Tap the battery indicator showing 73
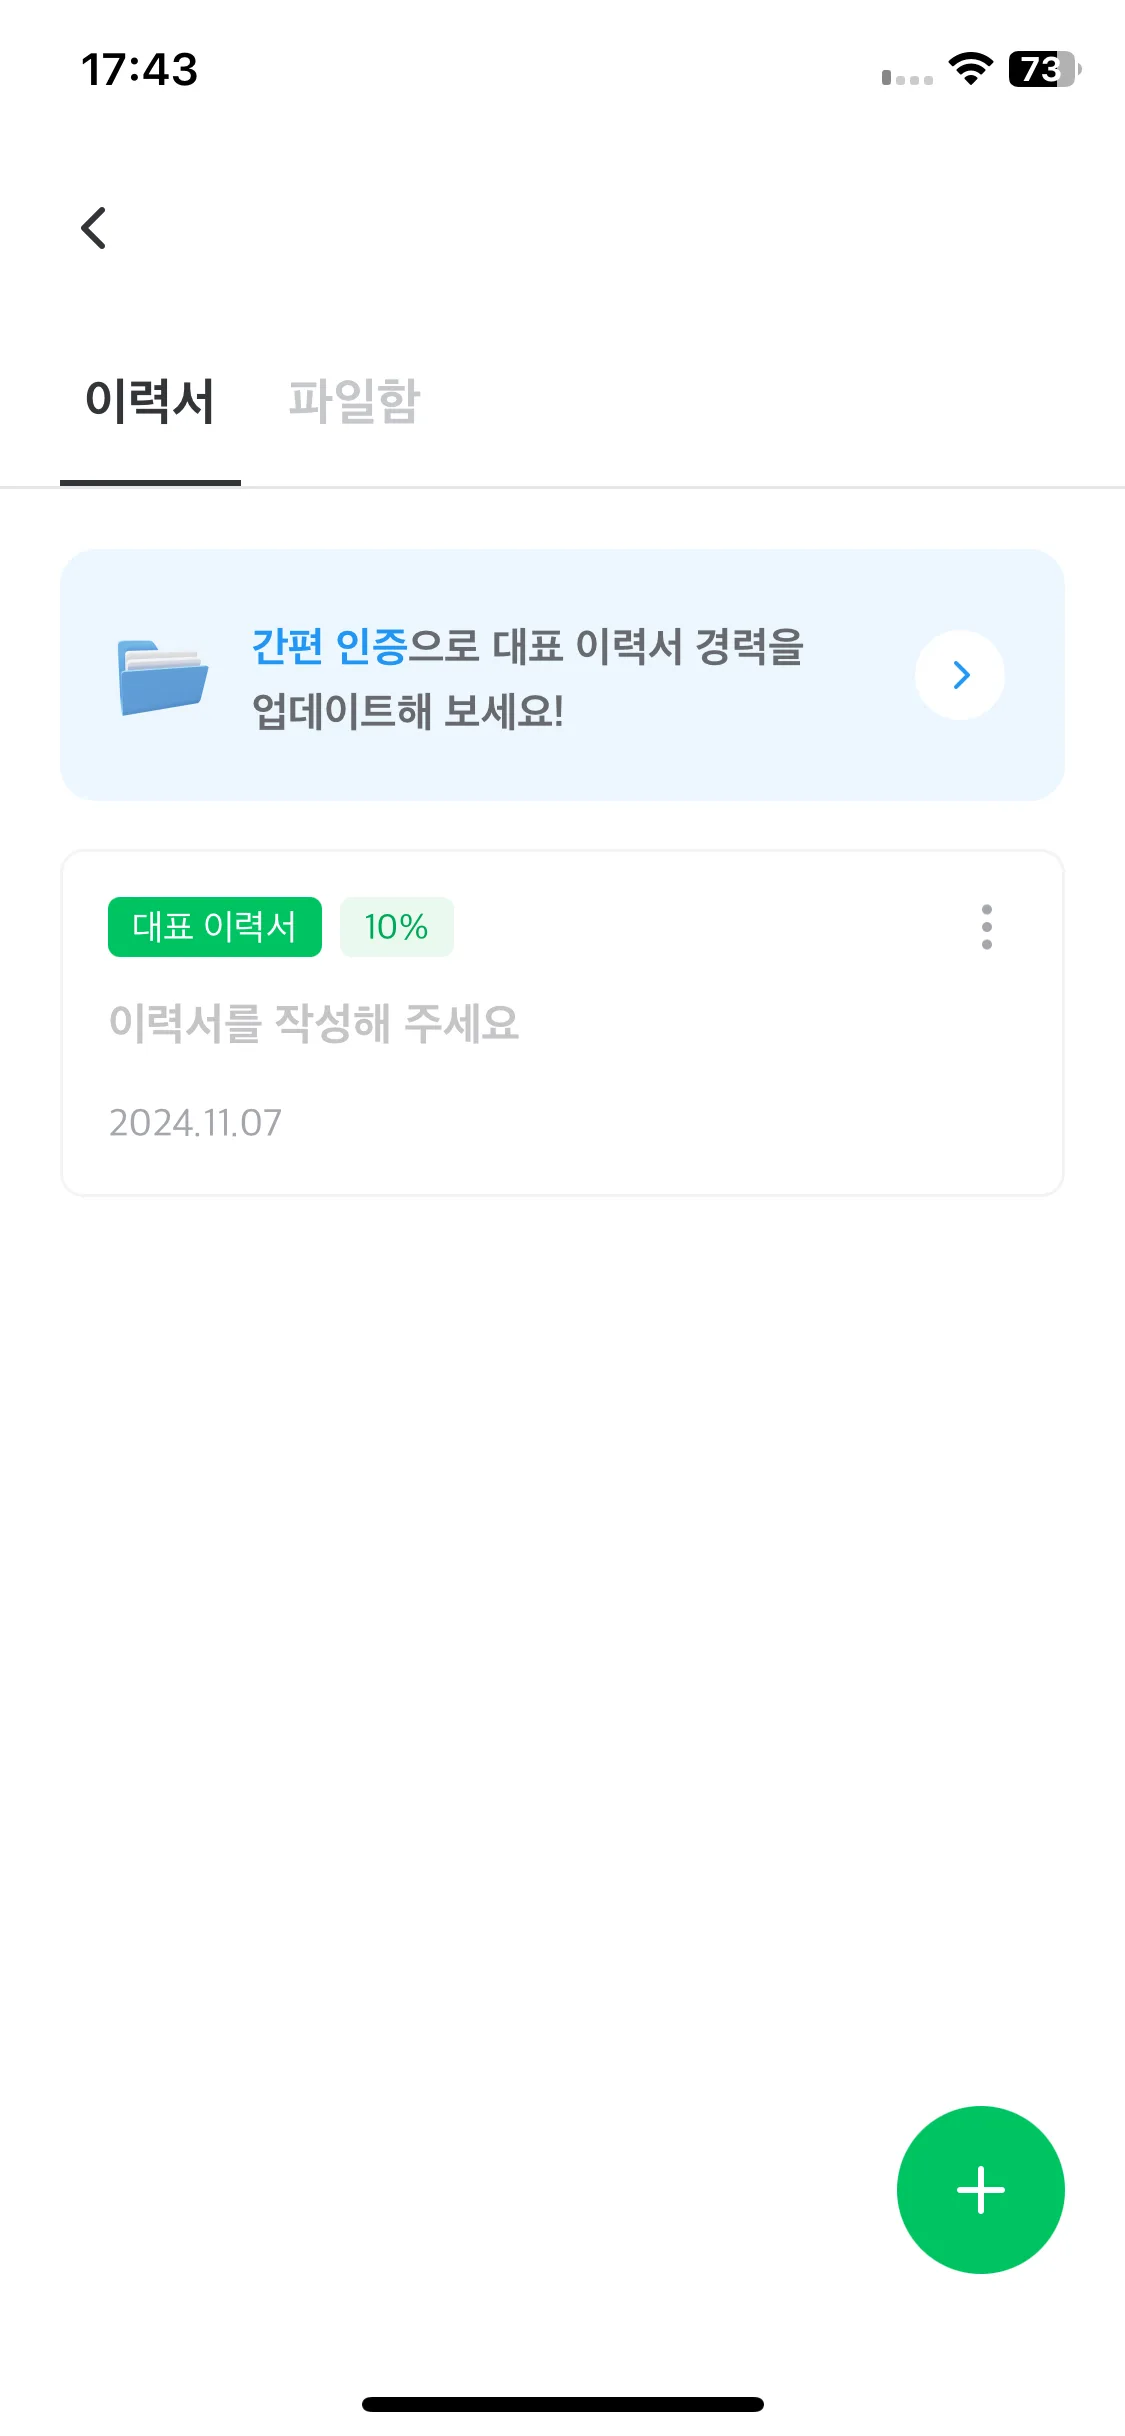This screenshot has width=1125, height=2436. [x=1045, y=69]
